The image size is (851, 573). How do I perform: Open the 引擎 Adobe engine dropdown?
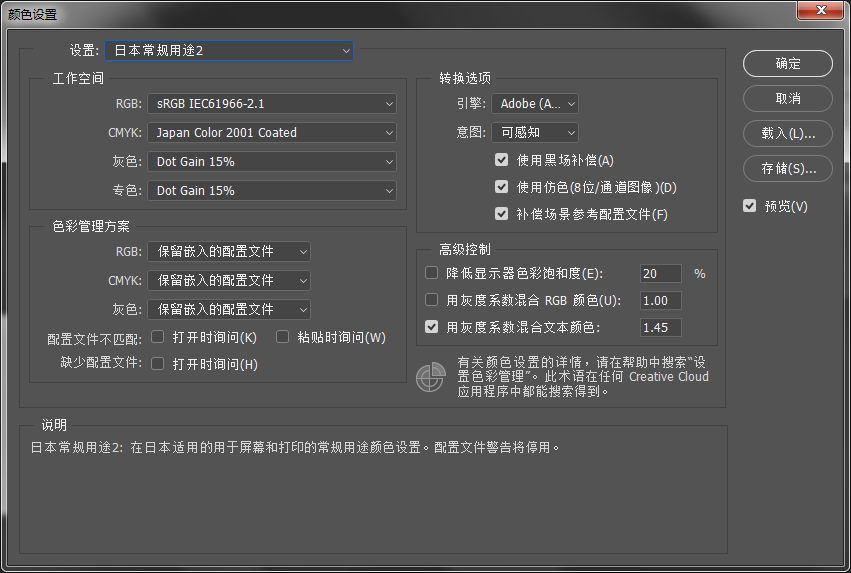(x=535, y=103)
